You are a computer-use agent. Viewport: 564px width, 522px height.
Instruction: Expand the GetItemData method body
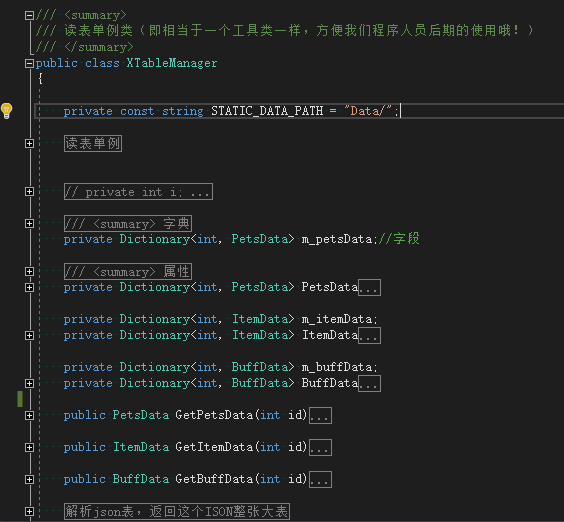pos(29,447)
